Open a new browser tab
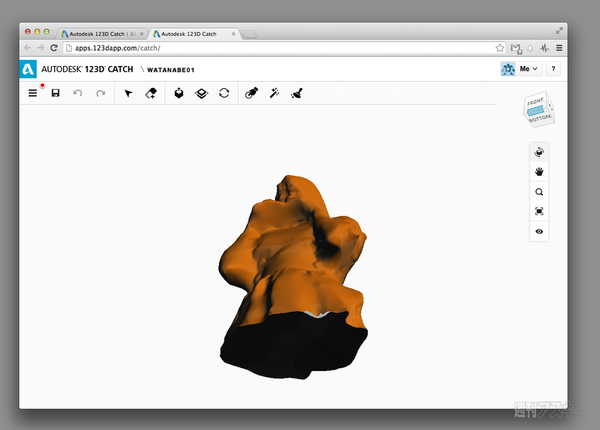The width and height of the screenshot is (600, 430). 249,35
